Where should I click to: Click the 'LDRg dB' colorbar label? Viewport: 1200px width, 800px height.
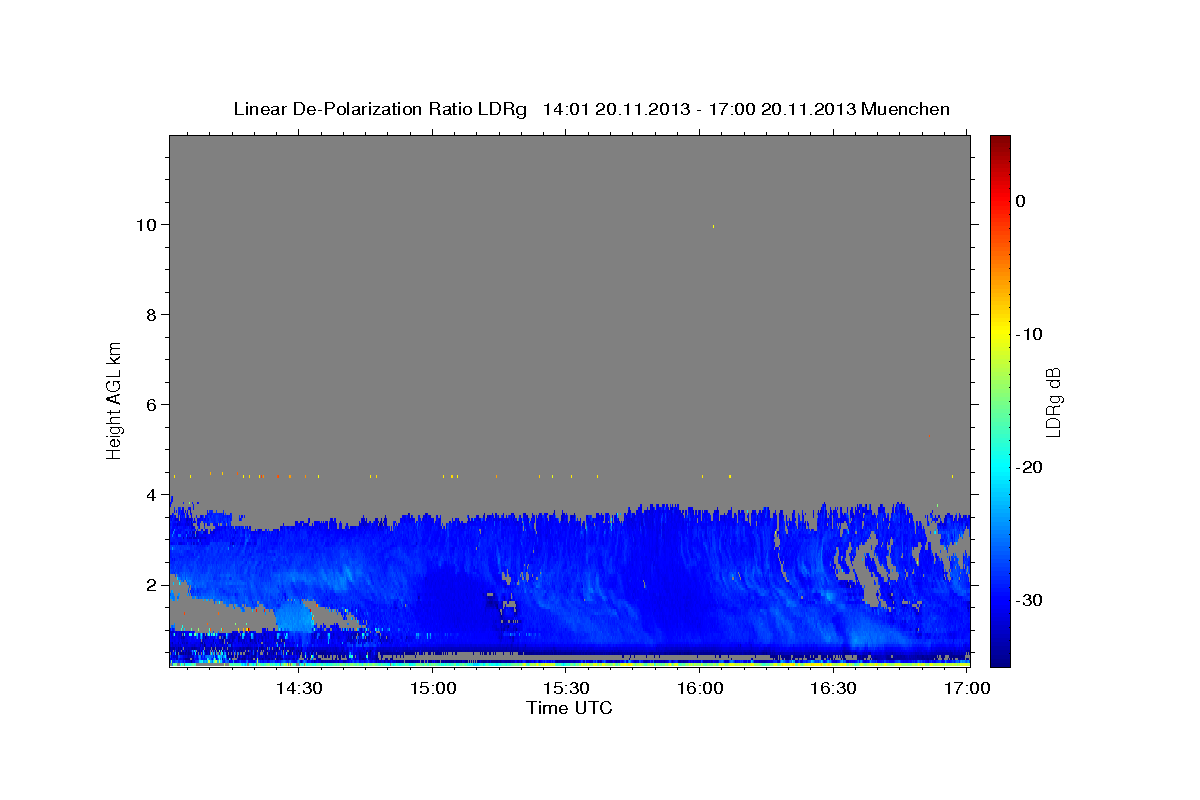click(x=1053, y=402)
